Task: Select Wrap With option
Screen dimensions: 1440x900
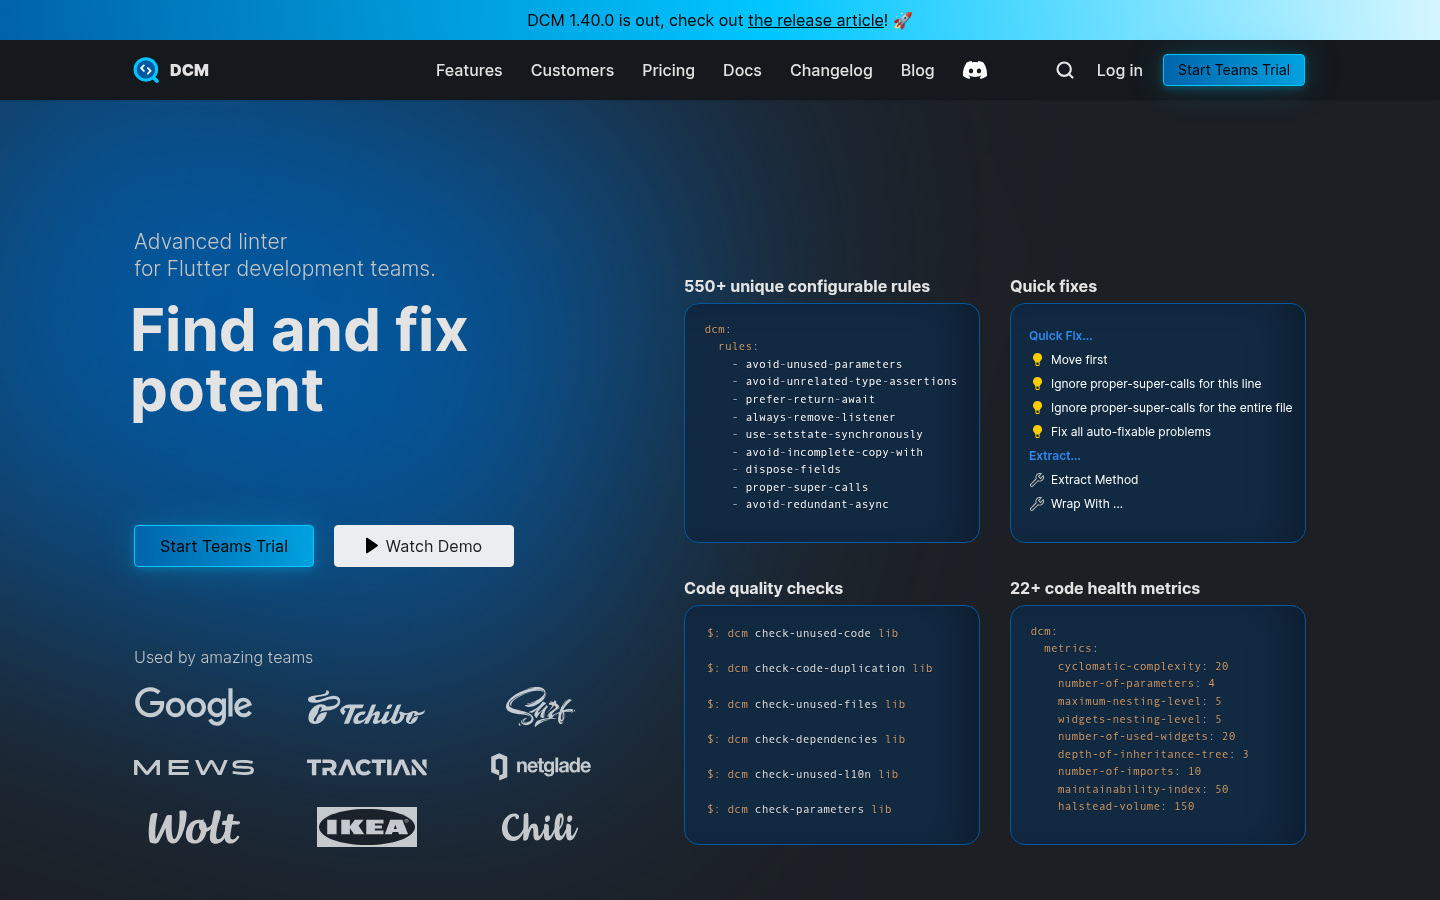Action: 1087,504
